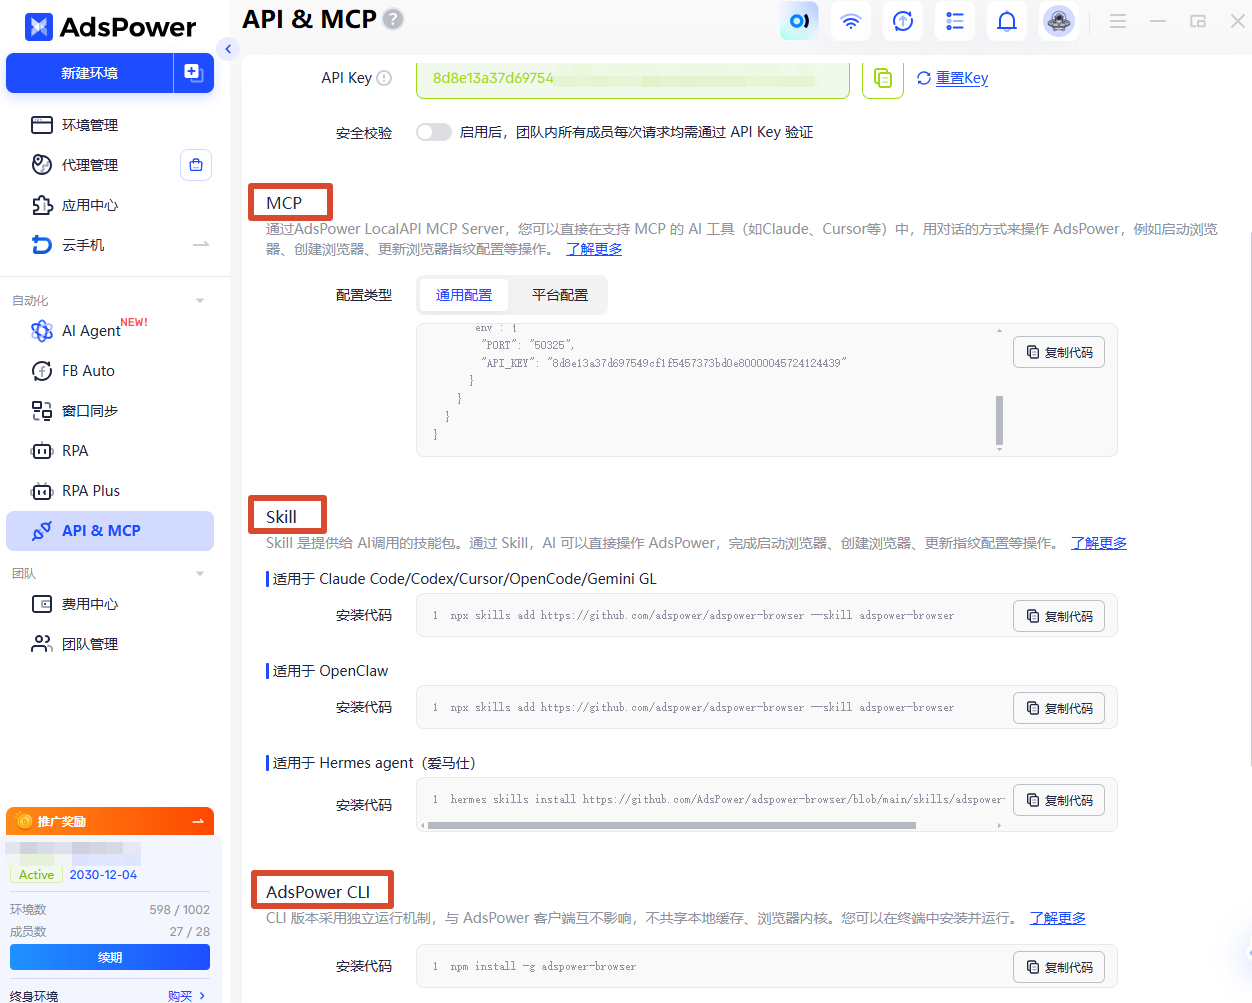Copy the AdsPower CLI npm install code
The height and width of the screenshot is (1003, 1252).
click(x=1059, y=967)
